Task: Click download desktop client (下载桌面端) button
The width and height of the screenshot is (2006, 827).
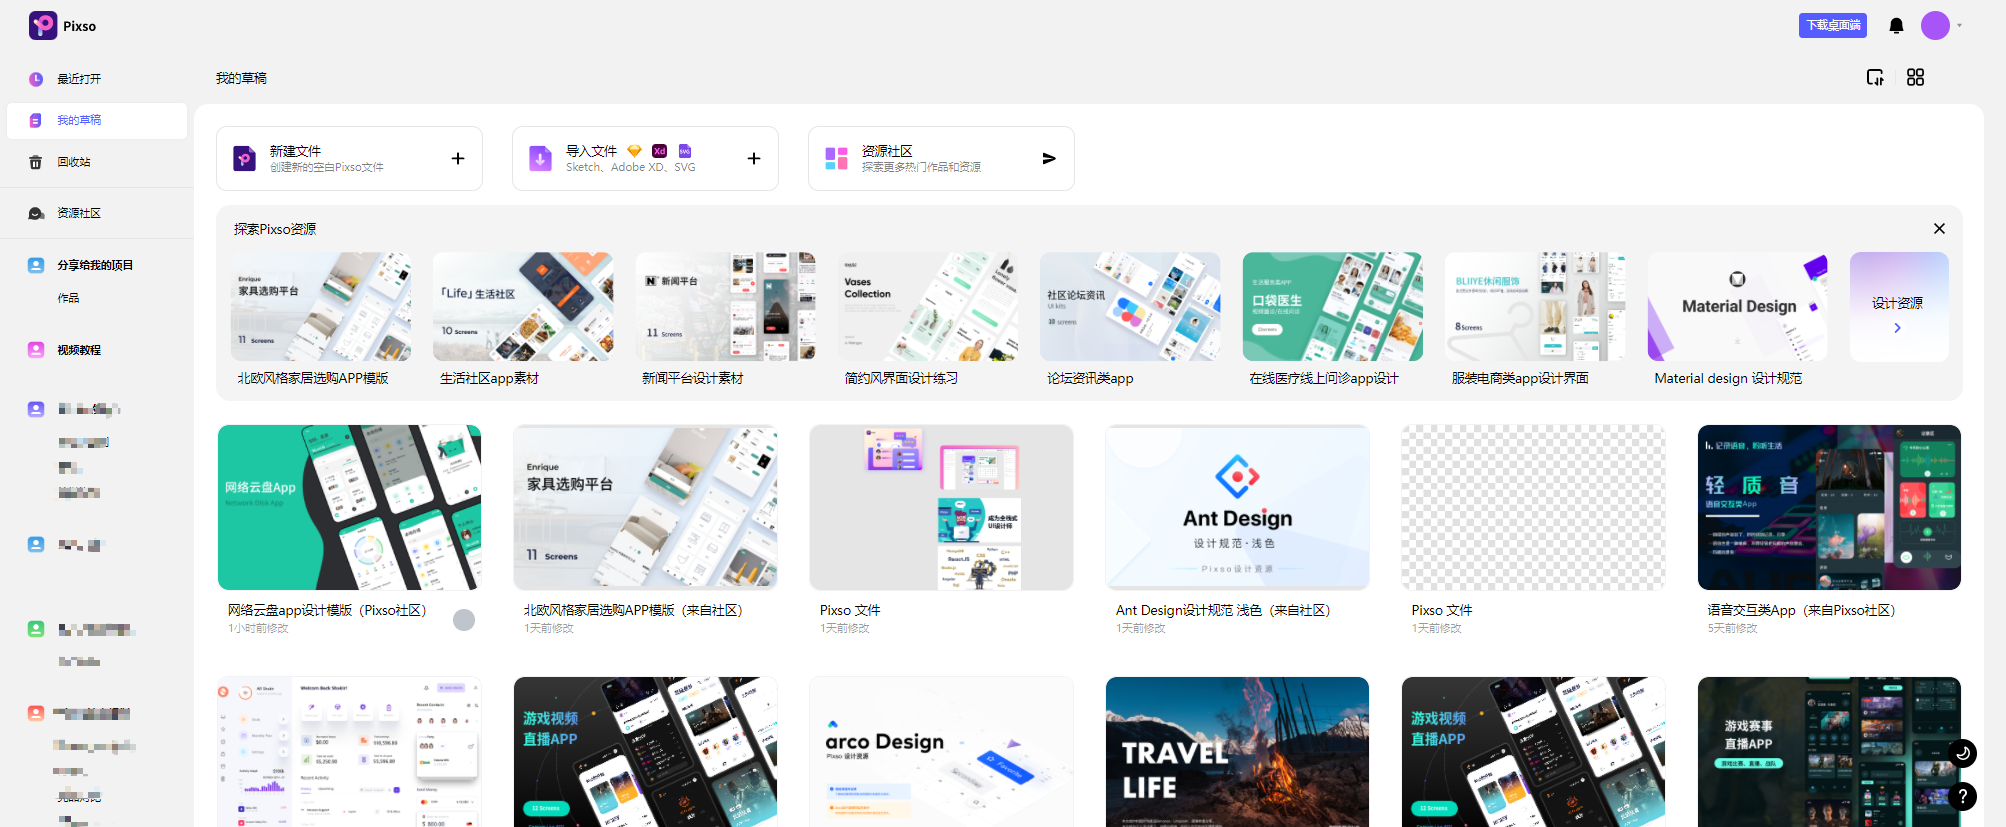Action: point(1832,26)
